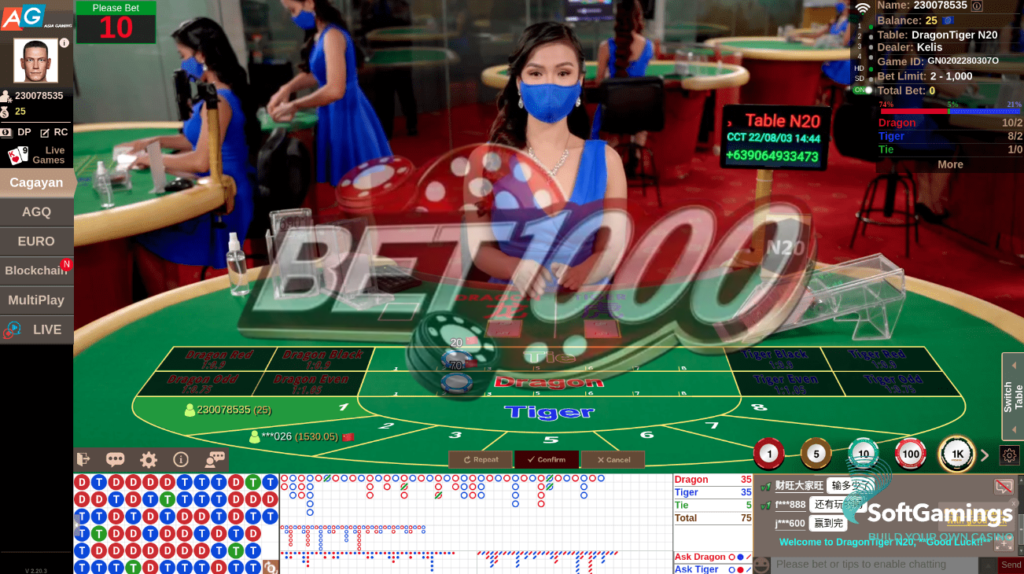Click the info circle icon in toolbar
Viewport: 1024px width, 574px height.
181,459
